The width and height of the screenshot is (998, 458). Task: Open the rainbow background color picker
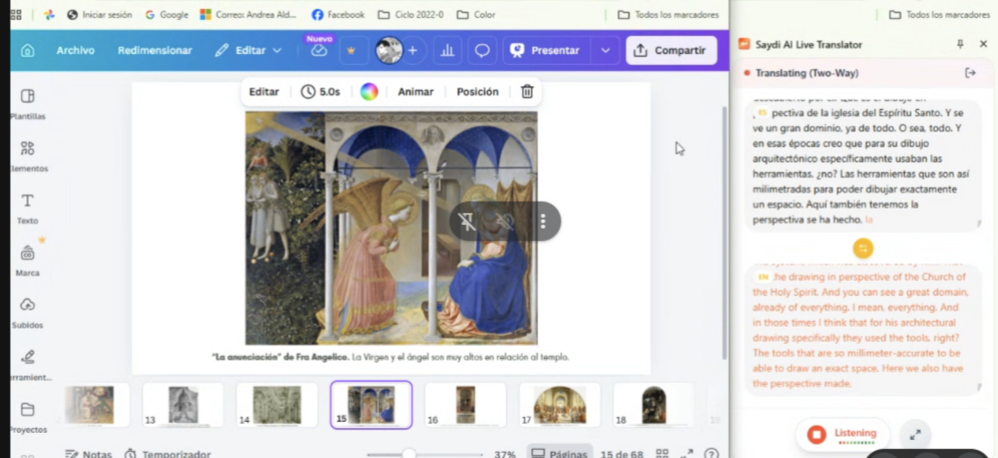point(369,92)
